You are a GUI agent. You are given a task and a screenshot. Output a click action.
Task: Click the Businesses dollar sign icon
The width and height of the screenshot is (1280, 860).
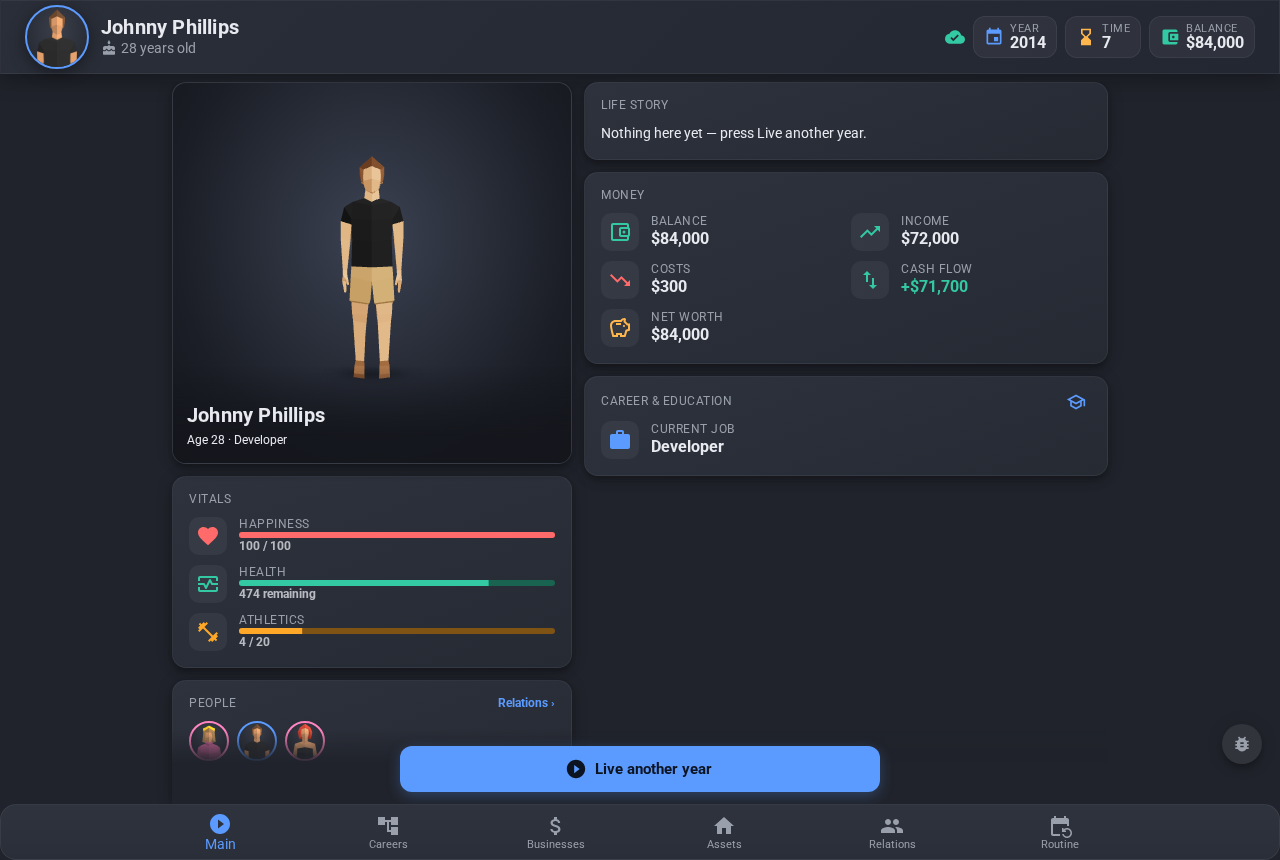(x=556, y=826)
